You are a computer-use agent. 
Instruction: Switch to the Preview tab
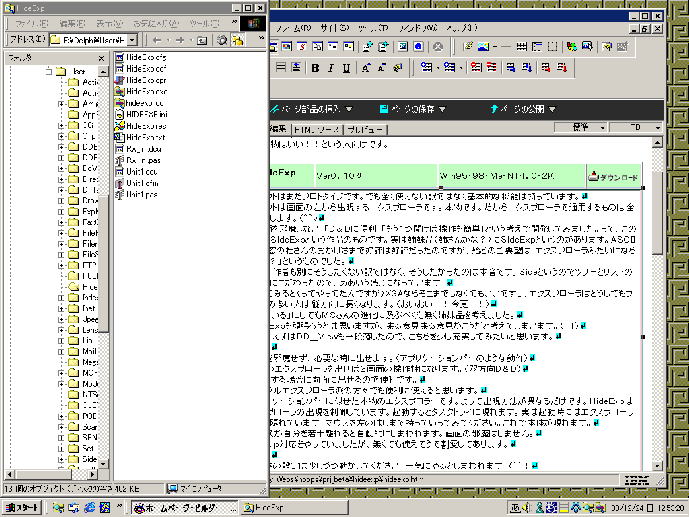(x=368, y=130)
